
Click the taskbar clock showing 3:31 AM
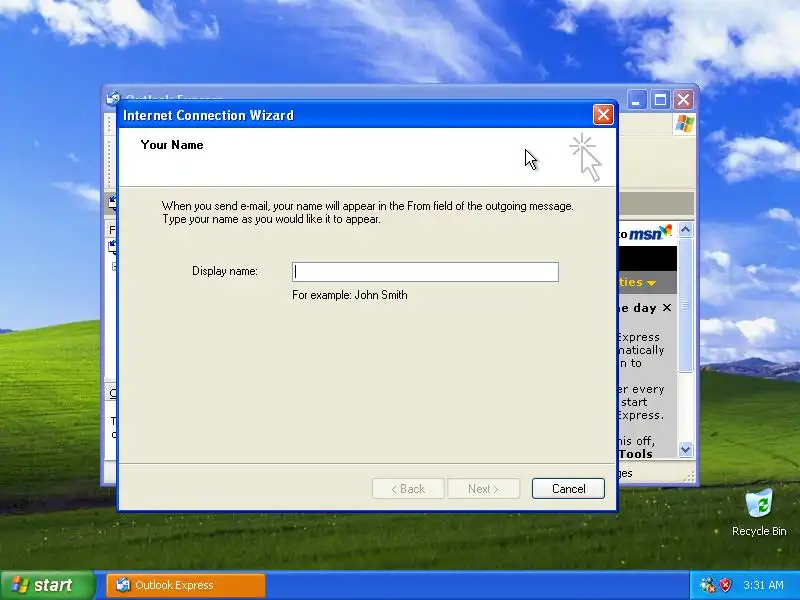point(763,585)
